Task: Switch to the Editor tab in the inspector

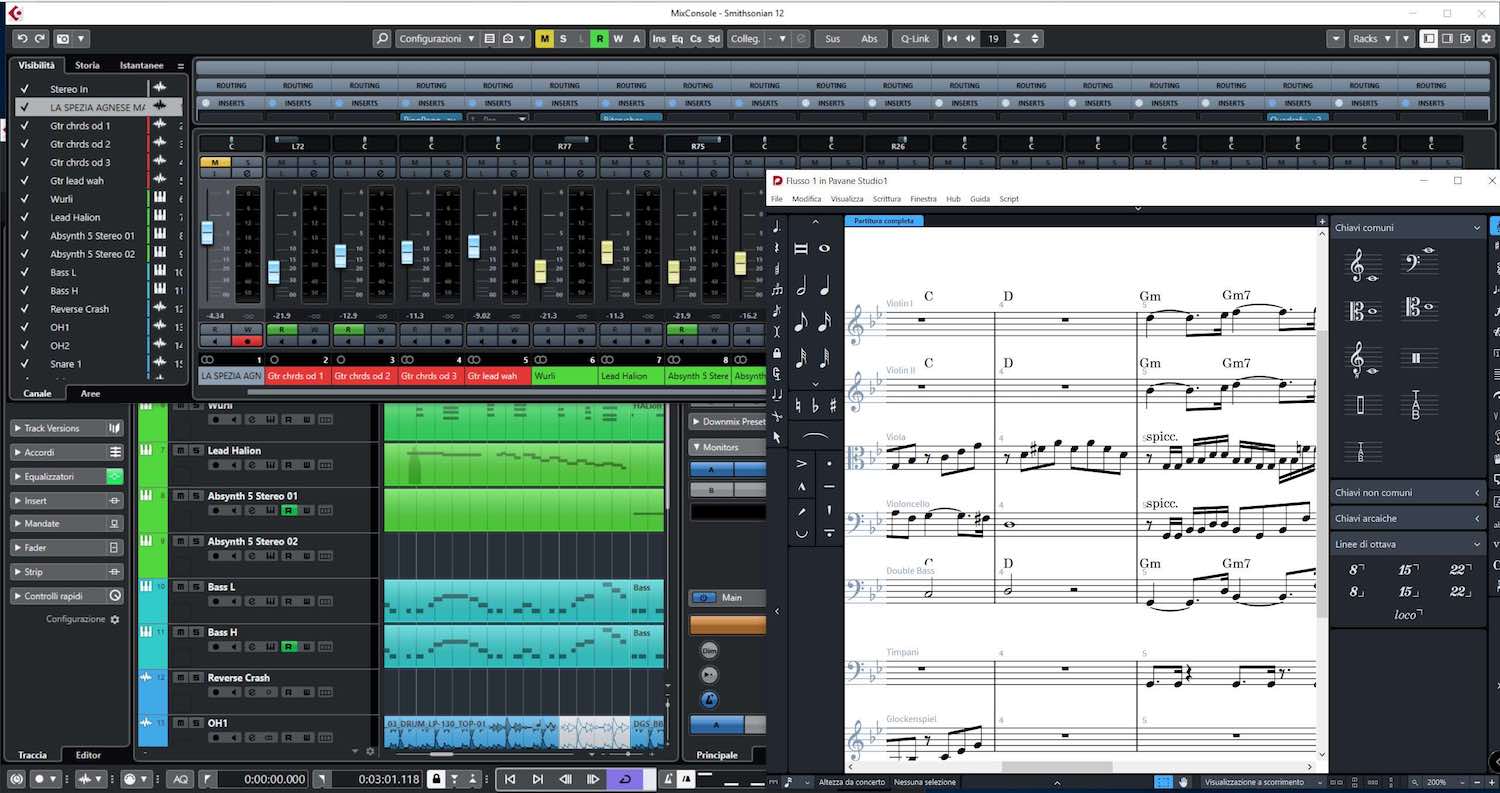Action: [89, 755]
